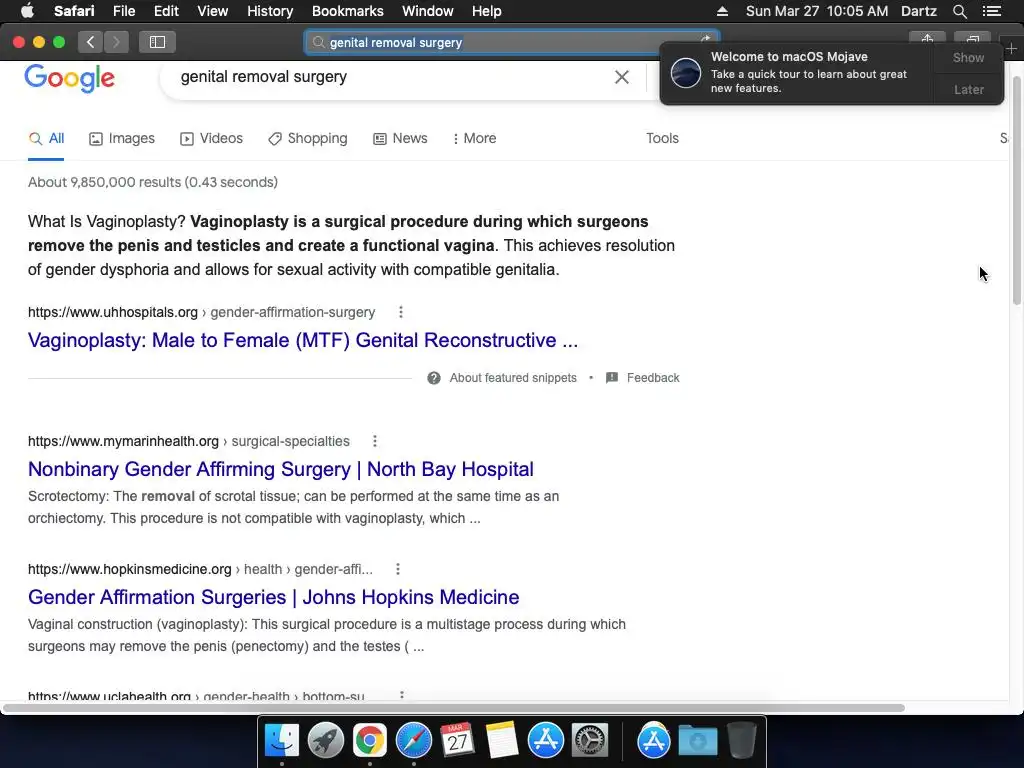Switch to the Images results tab
Viewport: 1024px width, 768px height.
[122, 138]
